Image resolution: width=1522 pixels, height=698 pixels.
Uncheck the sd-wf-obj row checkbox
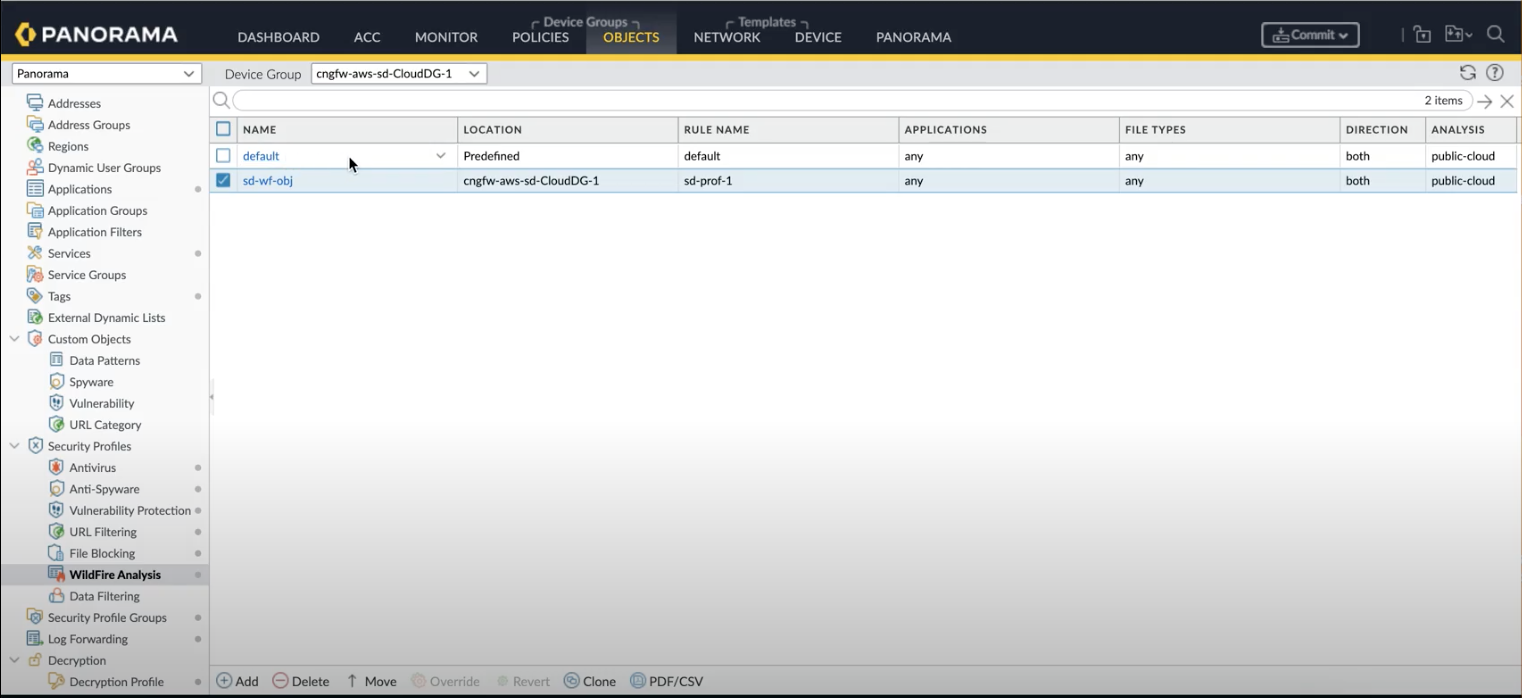[x=223, y=181]
